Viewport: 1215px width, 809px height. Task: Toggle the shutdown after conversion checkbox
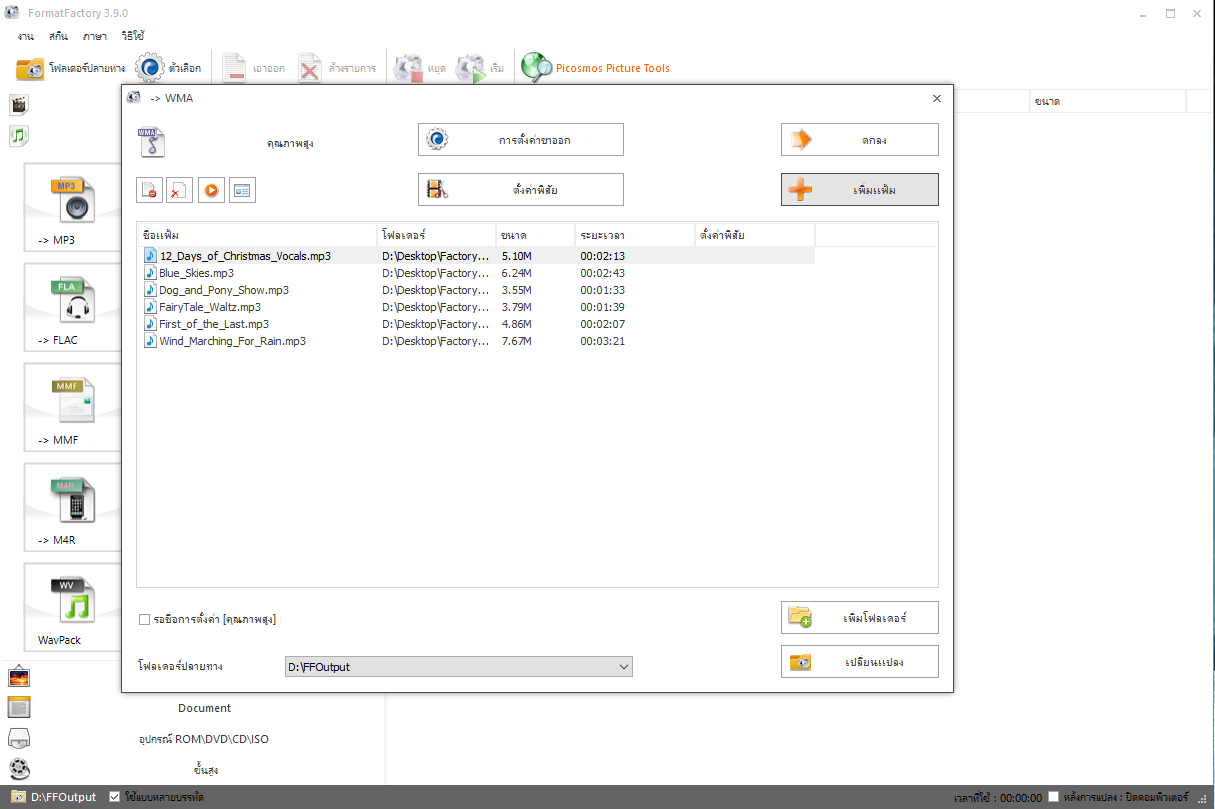1053,797
